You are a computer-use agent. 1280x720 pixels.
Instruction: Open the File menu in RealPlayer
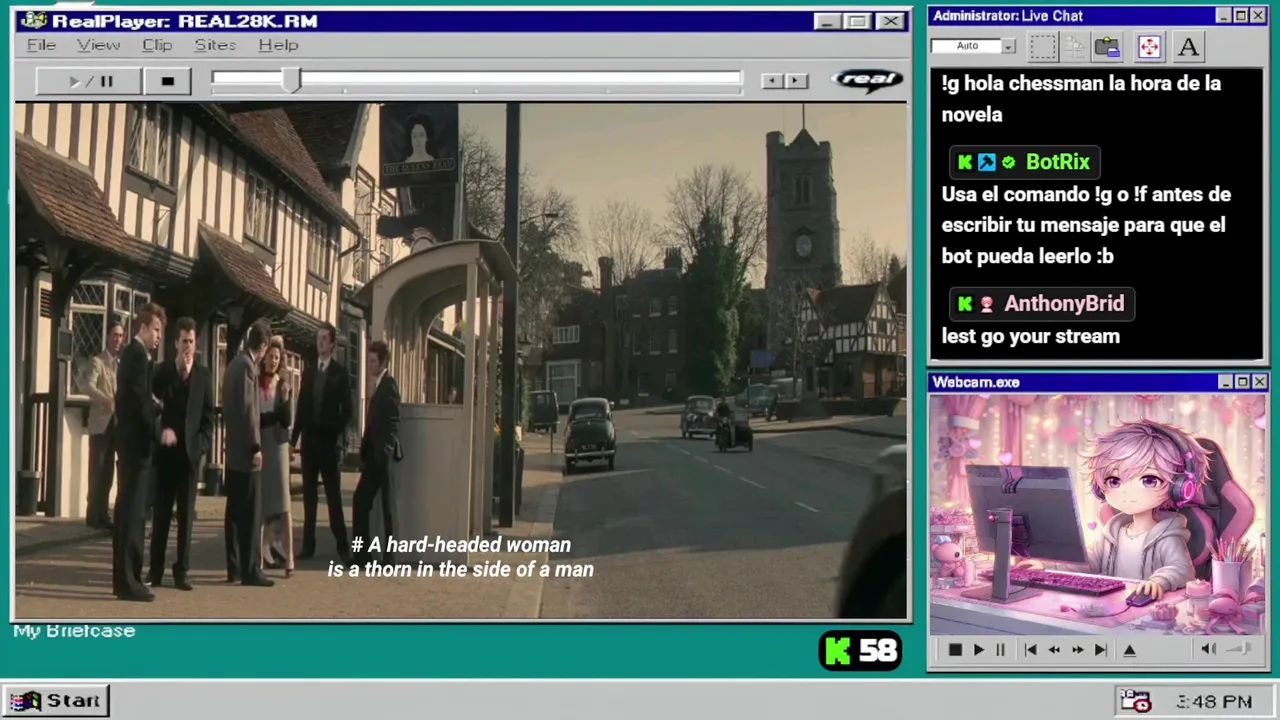[41, 45]
